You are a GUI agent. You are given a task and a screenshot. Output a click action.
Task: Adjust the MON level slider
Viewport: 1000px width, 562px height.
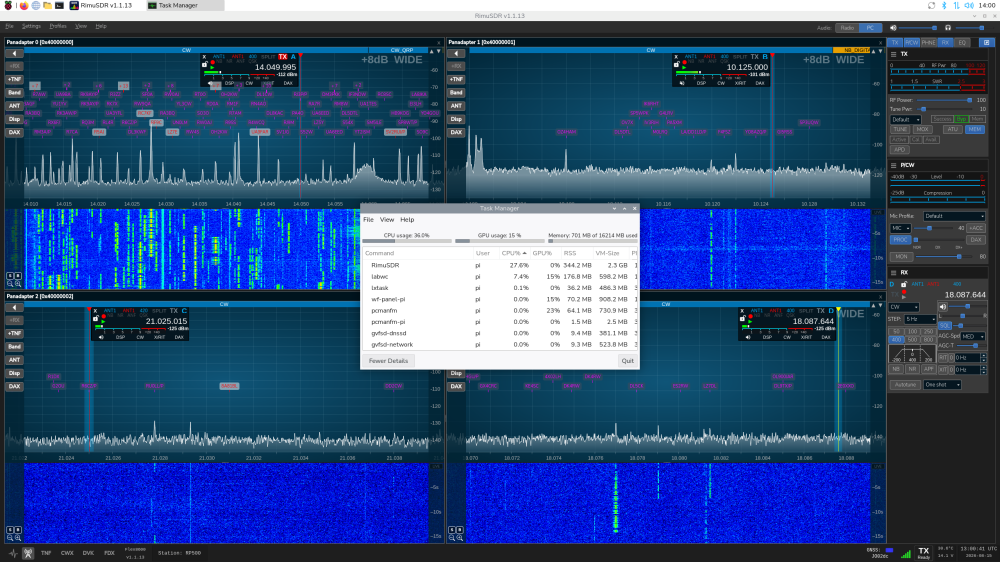click(945, 256)
